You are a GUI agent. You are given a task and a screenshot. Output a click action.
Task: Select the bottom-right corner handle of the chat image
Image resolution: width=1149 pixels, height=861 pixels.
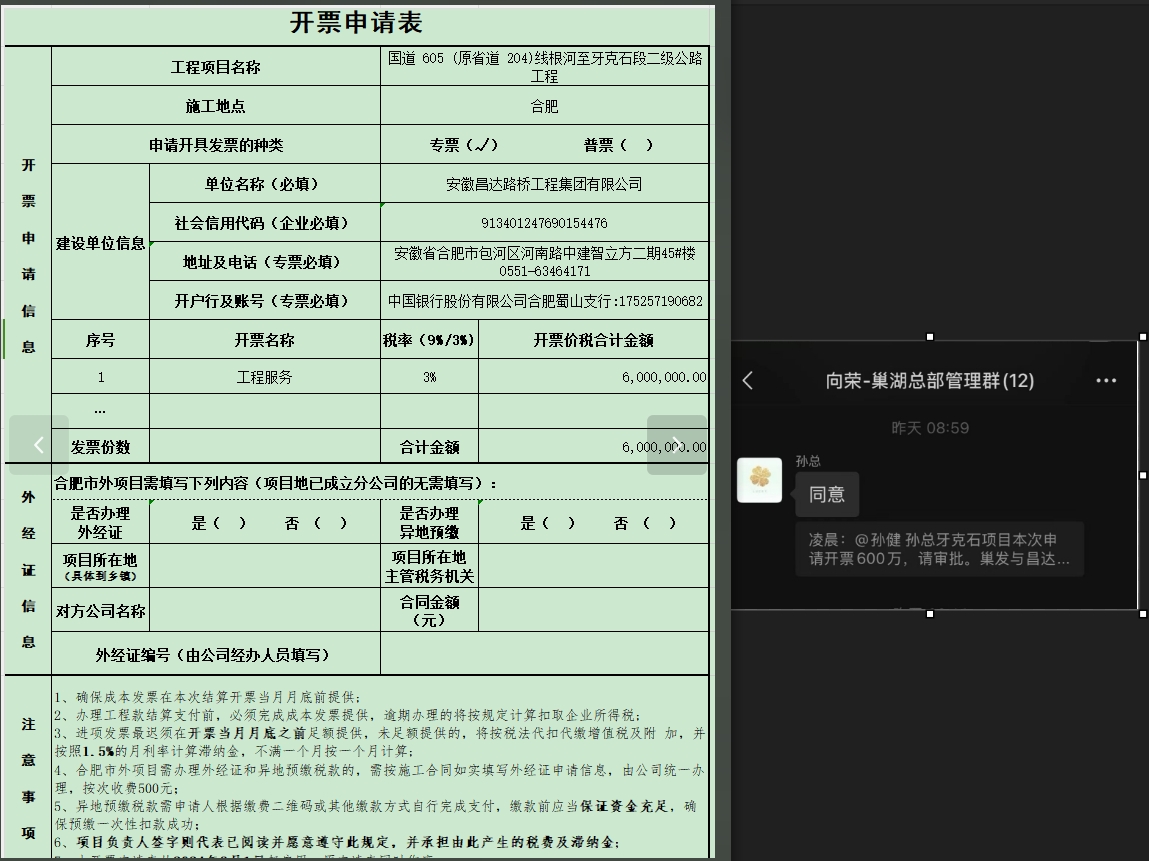coord(1143,613)
